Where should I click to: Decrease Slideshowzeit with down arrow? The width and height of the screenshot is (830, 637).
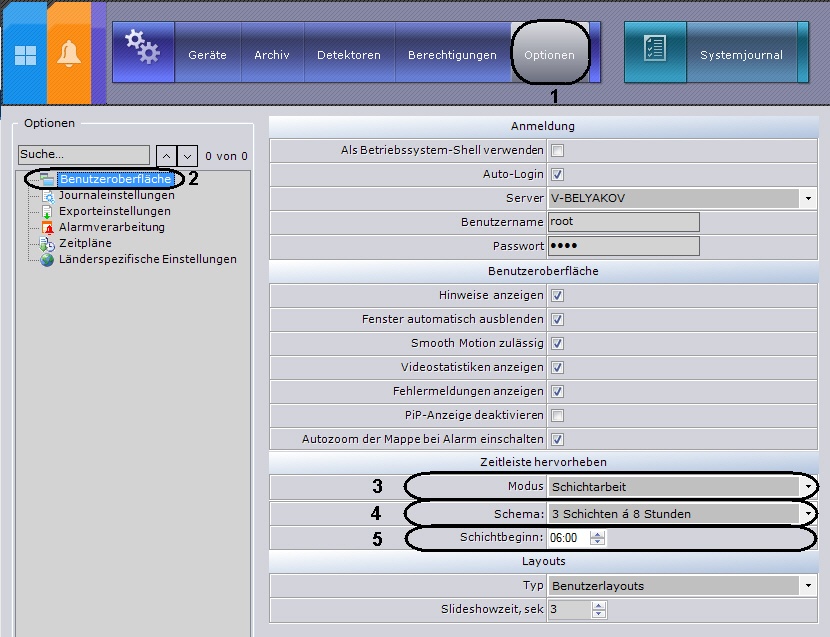coord(599,614)
